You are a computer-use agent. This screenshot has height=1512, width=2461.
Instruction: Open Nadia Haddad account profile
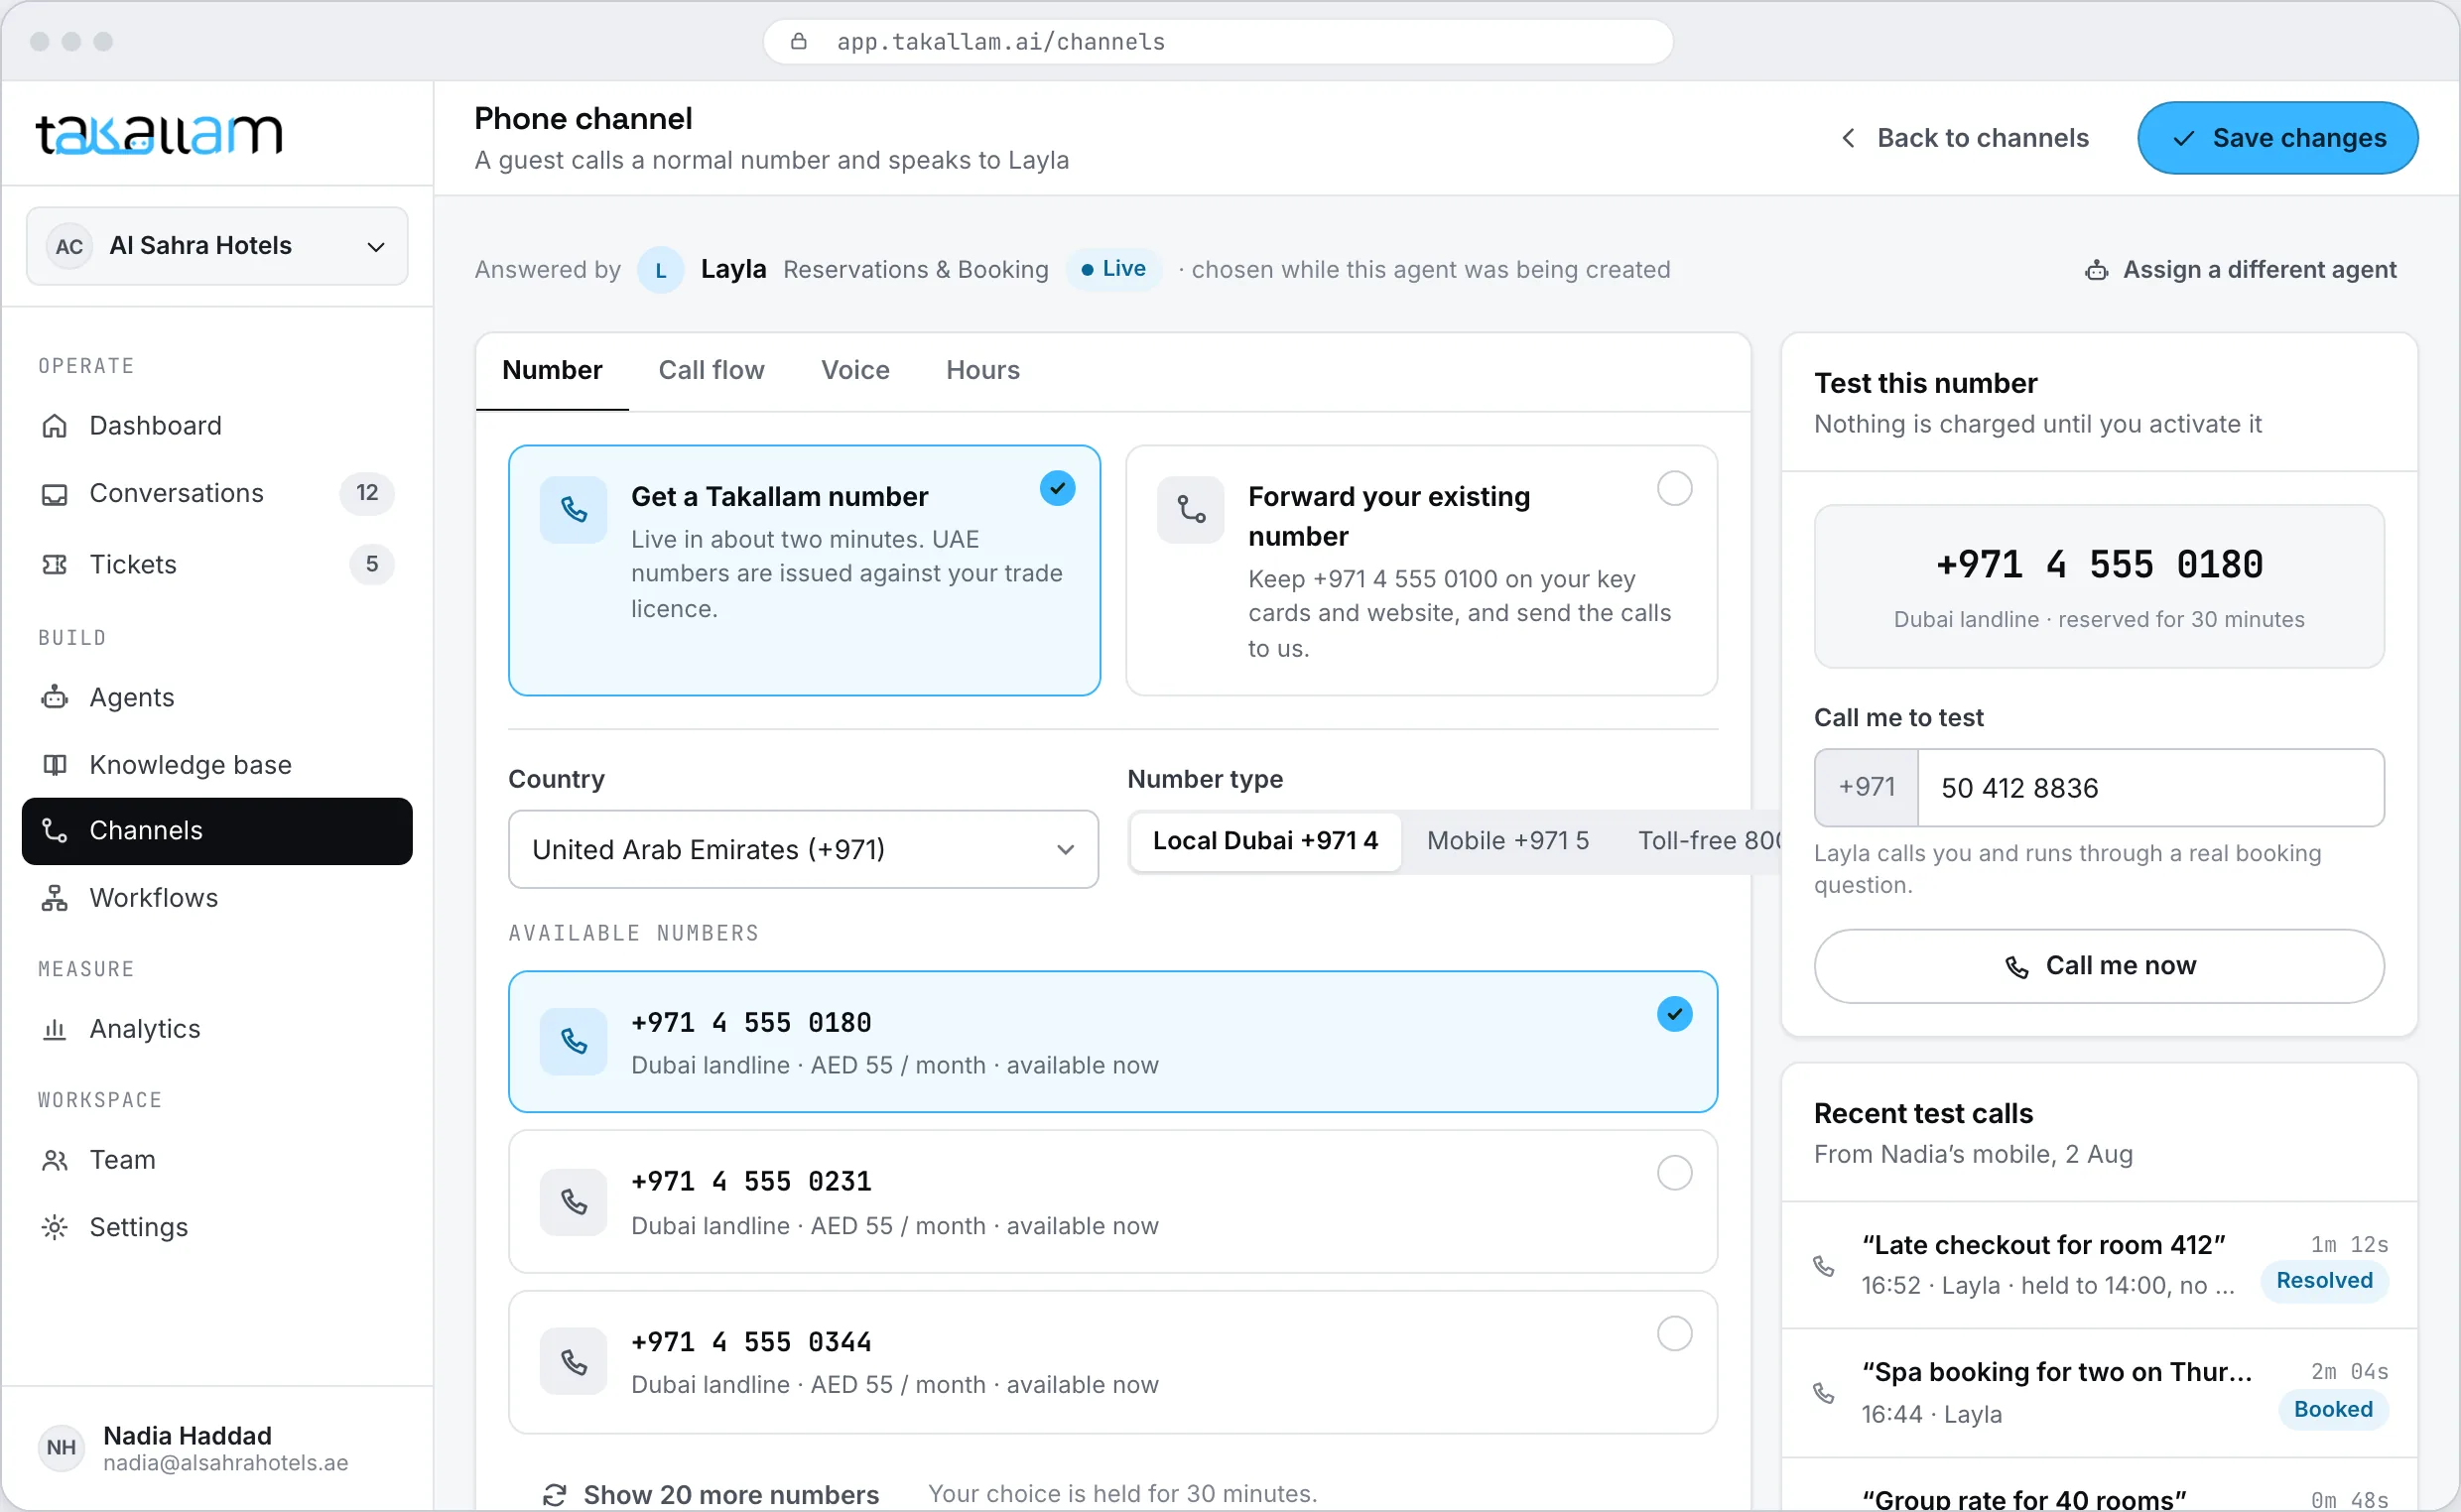(217, 1449)
